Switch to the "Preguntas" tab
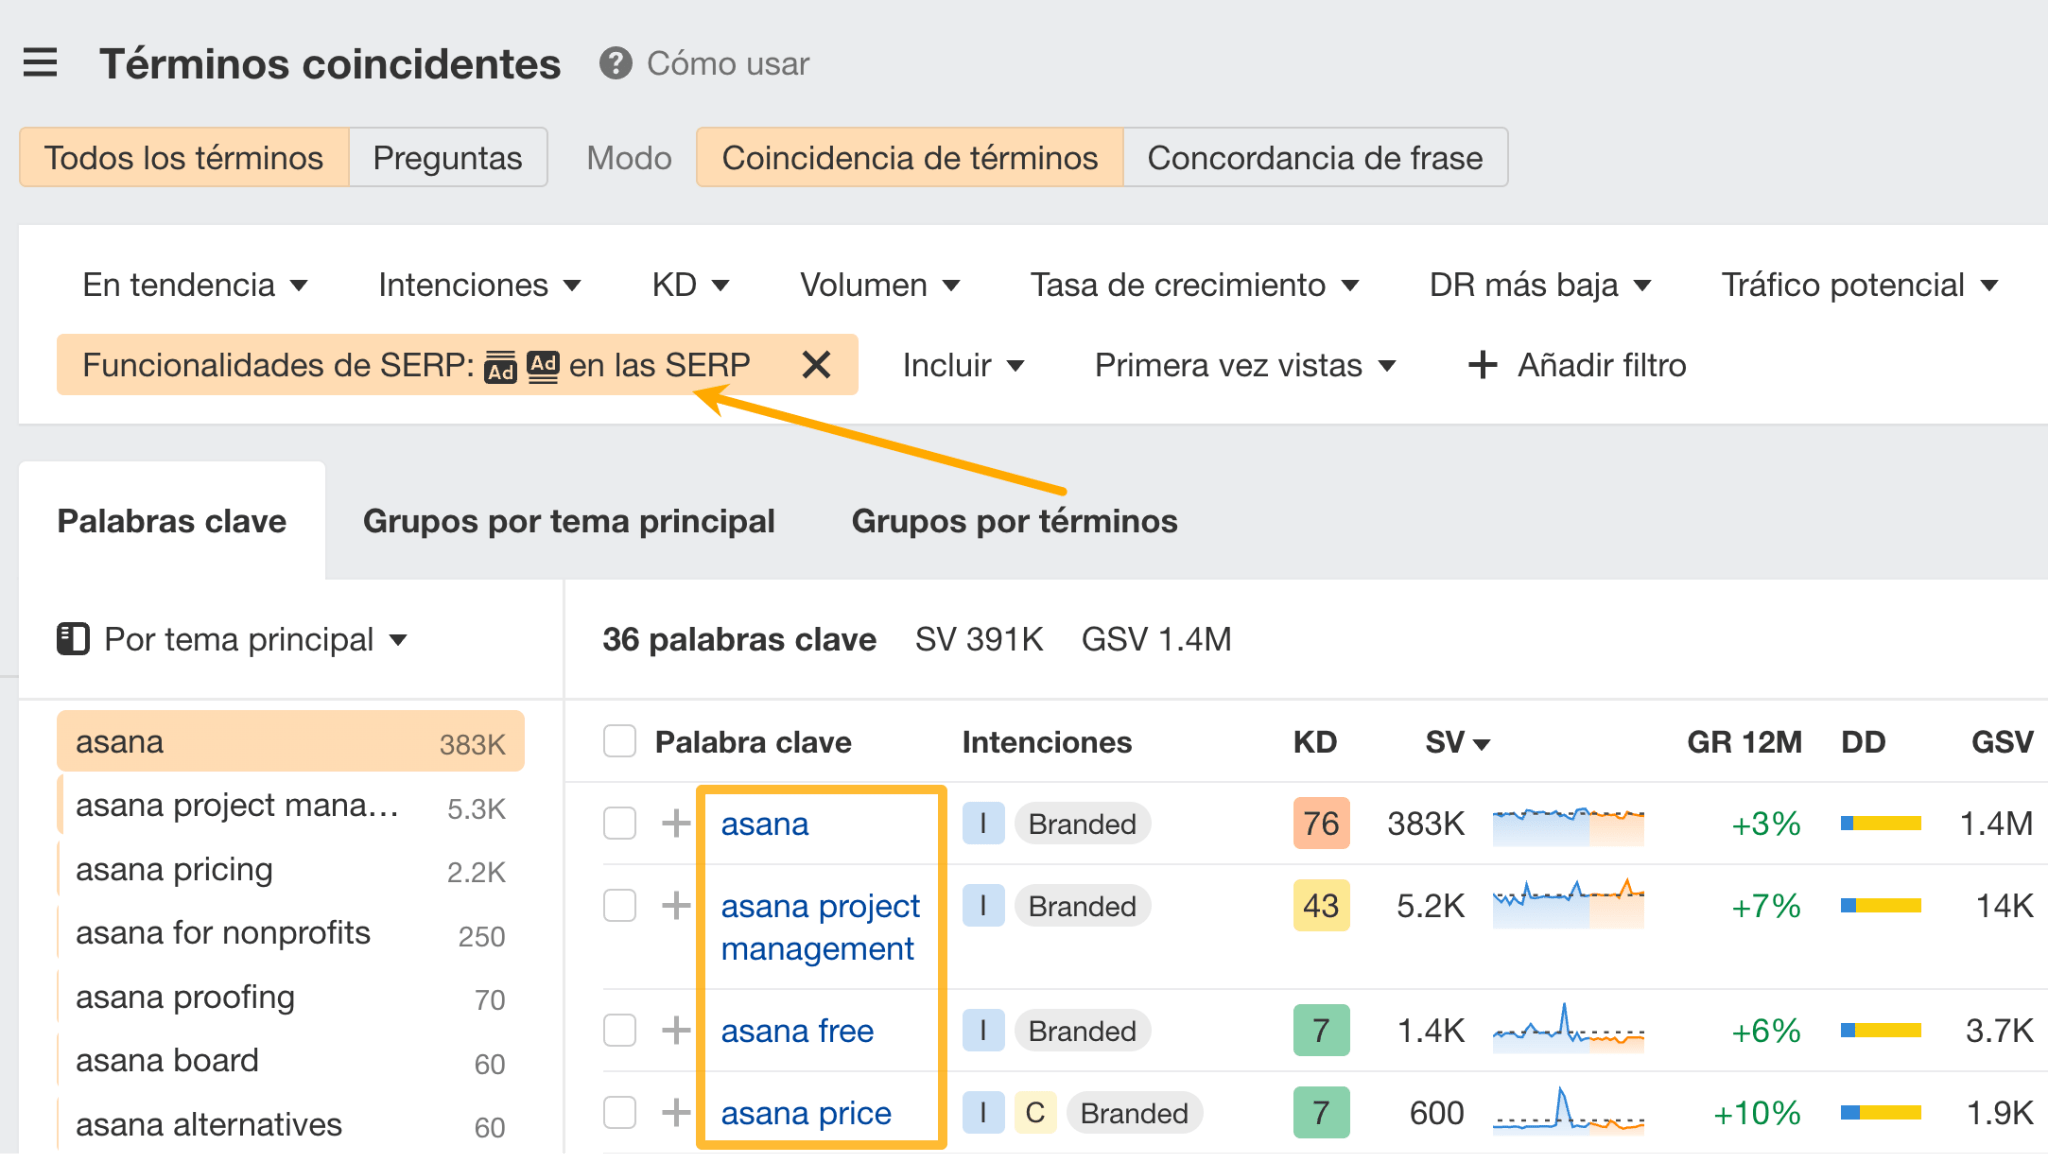Image resolution: width=2048 pixels, height=1154 pixels. pos(447,156)
